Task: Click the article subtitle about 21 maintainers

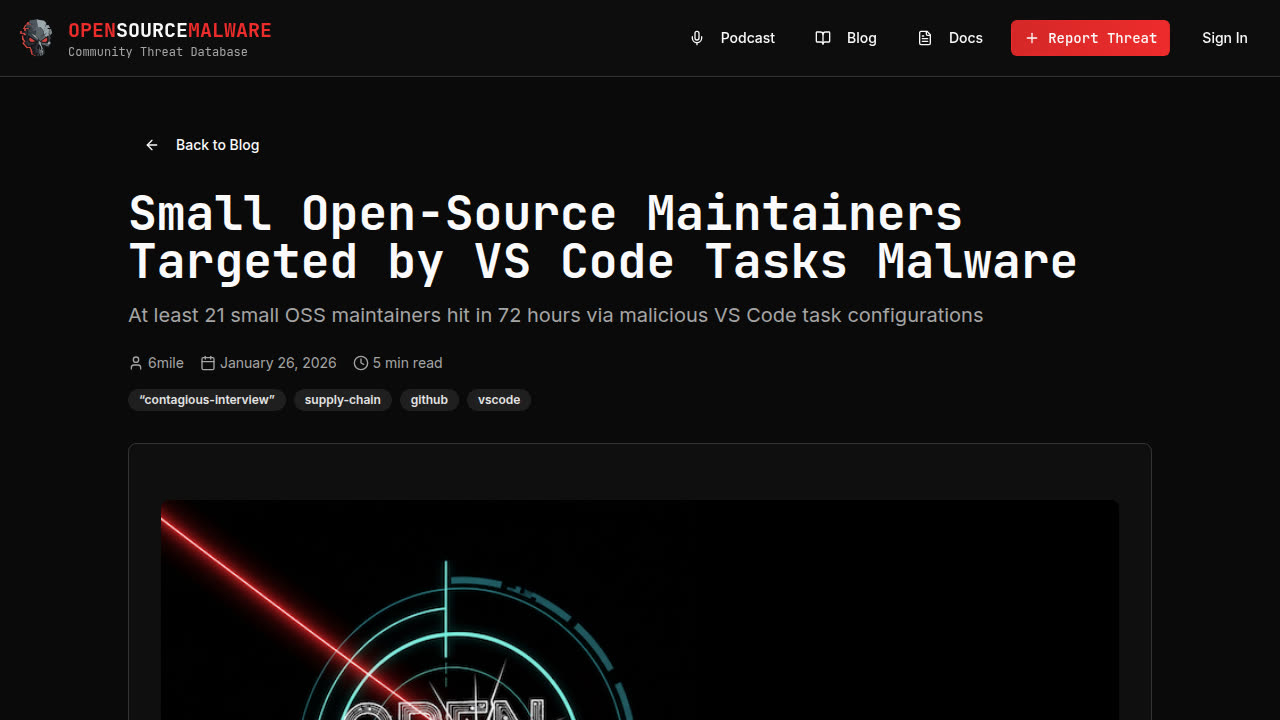Action: (x=556, y=315)
